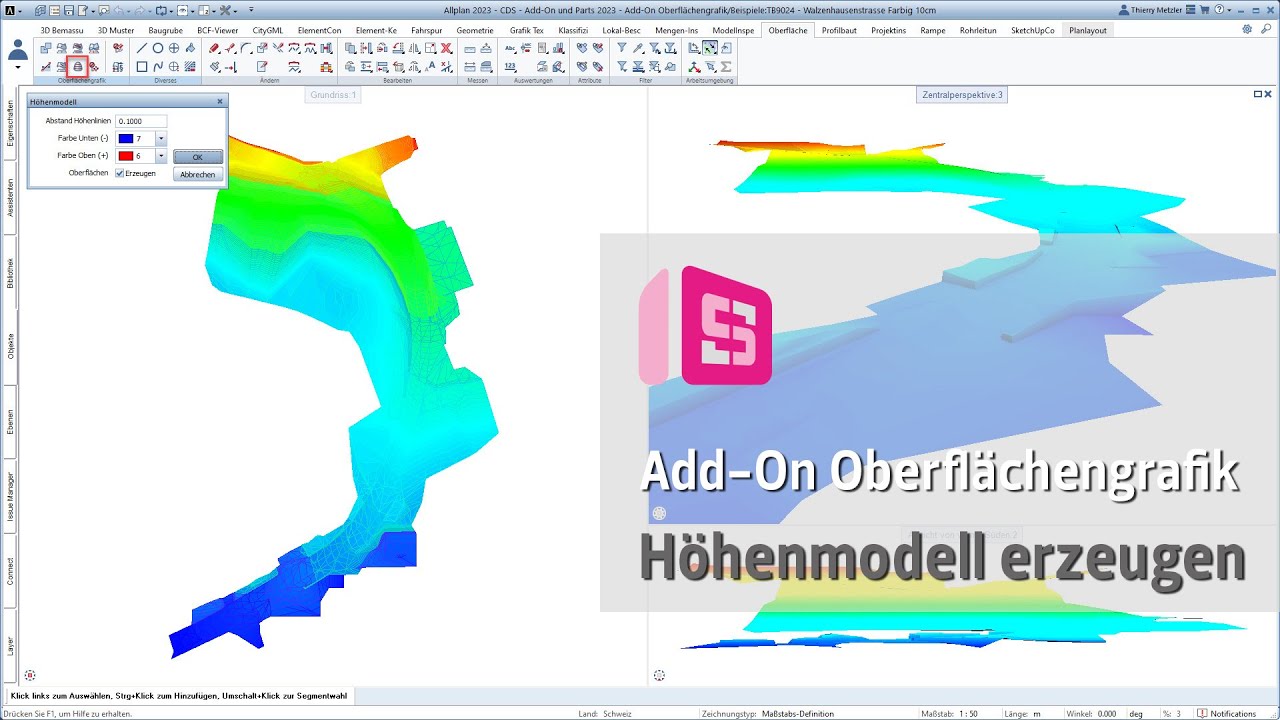
Task: Select the rectangle tool in Diverses group
Action: tap(142, 67)
